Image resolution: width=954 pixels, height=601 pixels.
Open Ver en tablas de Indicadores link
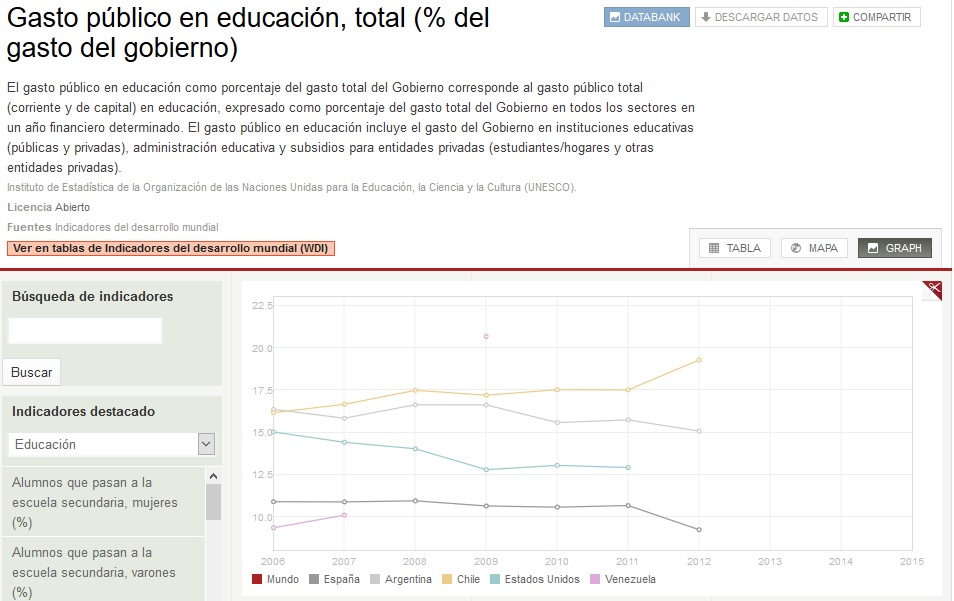pyautogui.click(x=171, y=248)
